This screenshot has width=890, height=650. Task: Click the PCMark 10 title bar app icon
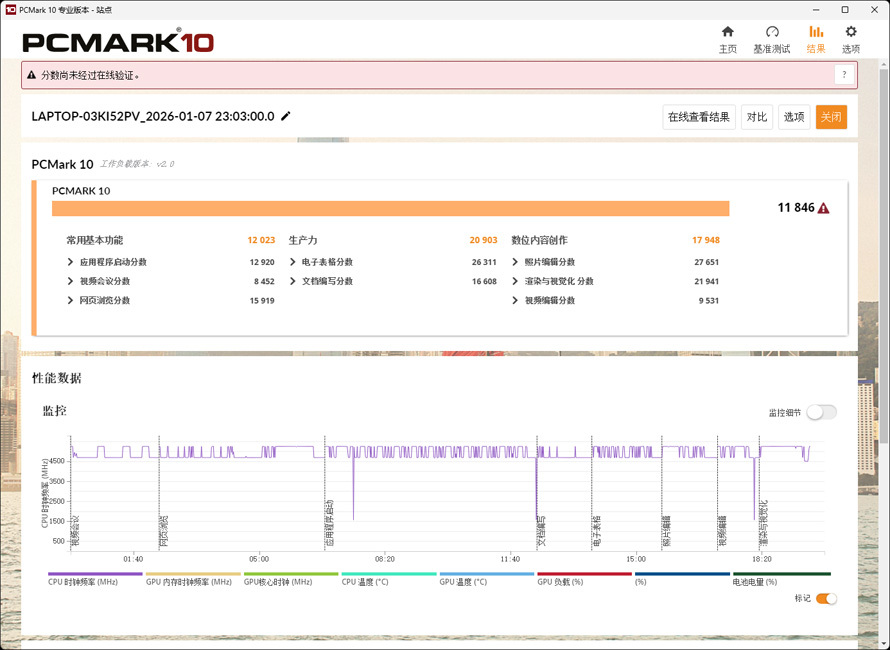coord(10,10)
